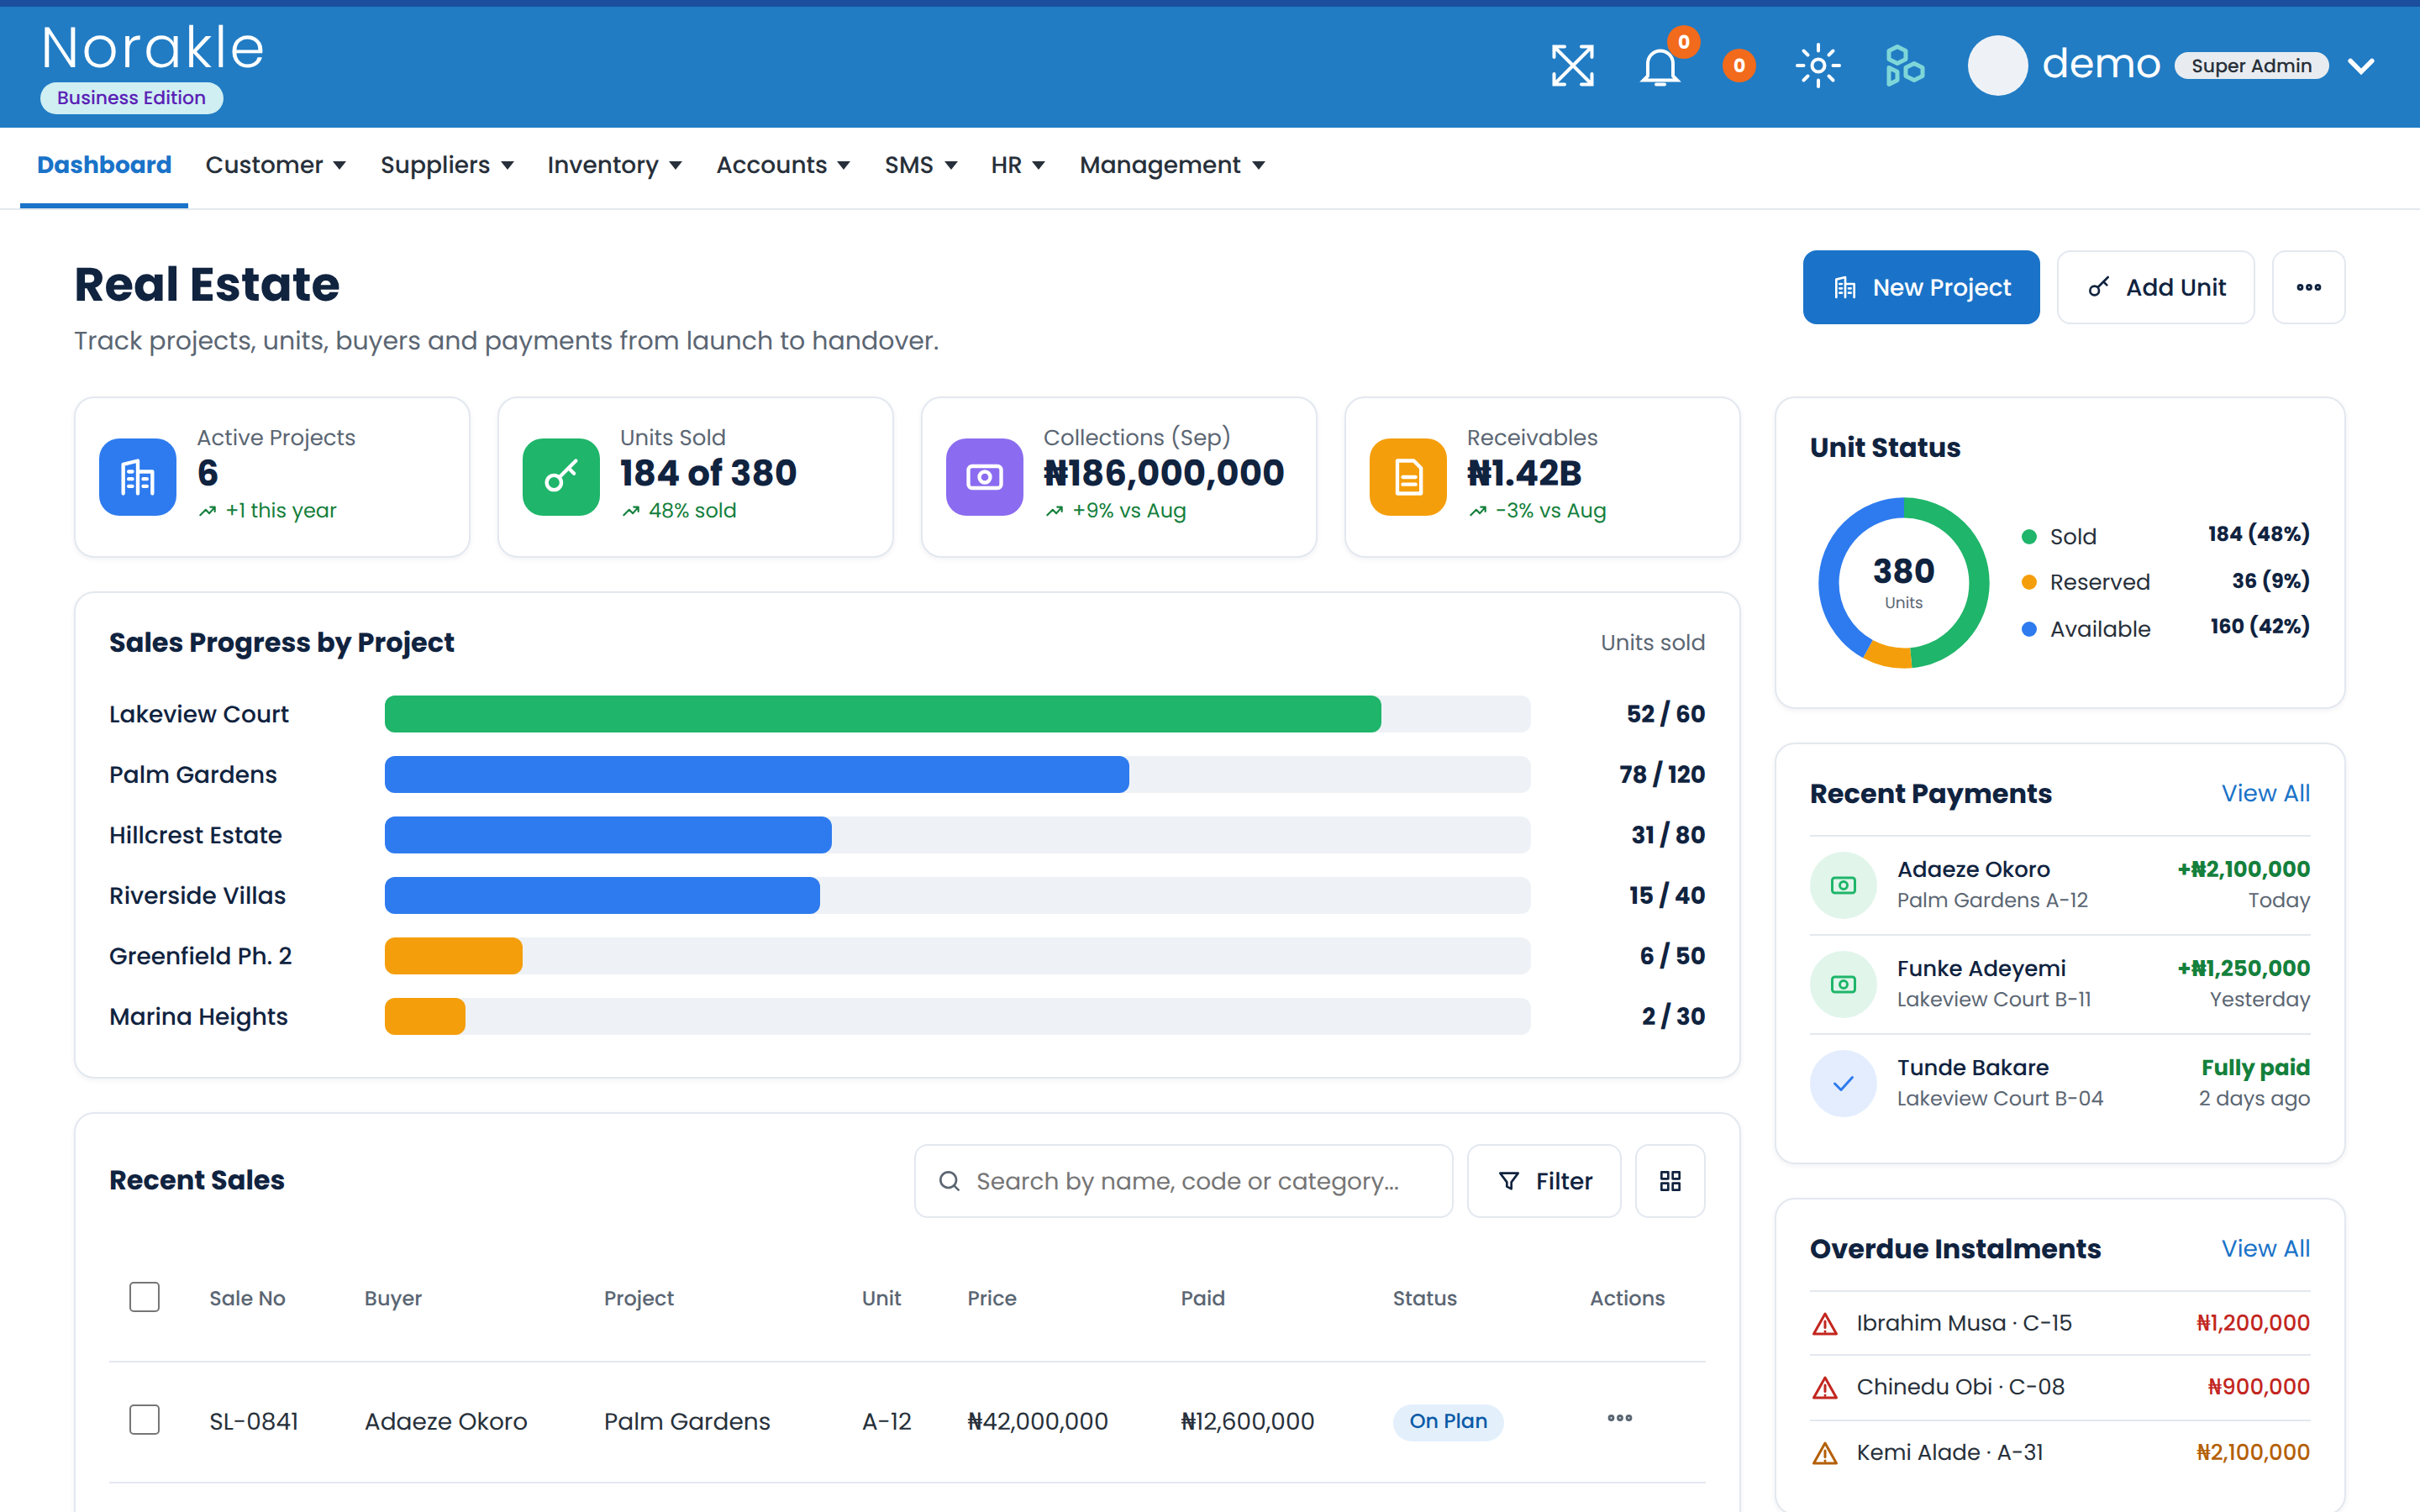
Task: Click payment icon next to Adaeze Okoro
Action: click(1843, 885)
